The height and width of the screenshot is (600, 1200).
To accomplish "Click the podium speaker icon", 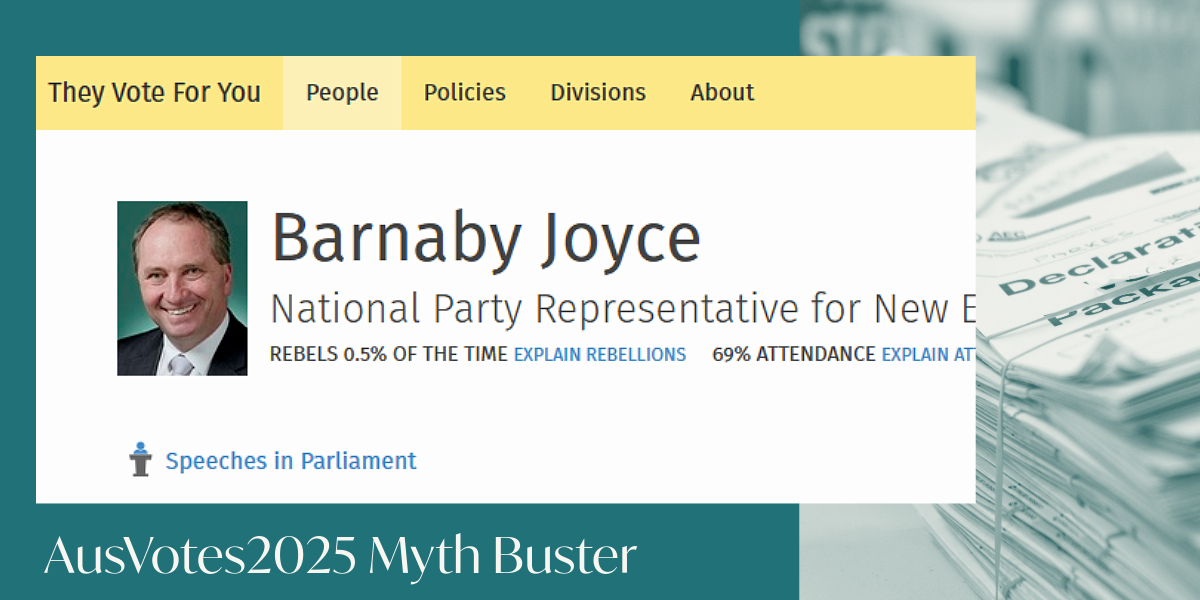I will coord(140,460).
